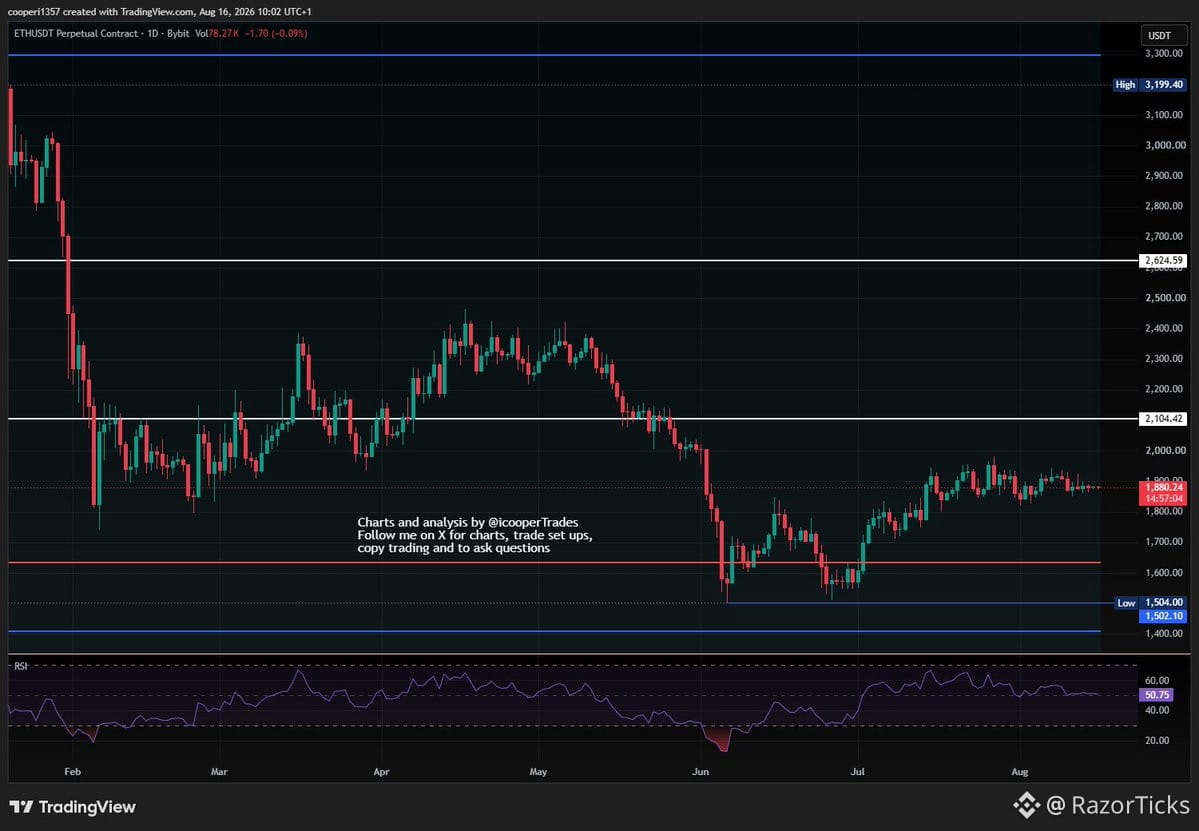Click the May date label on time axis
1199x831 pixels.
538,771
